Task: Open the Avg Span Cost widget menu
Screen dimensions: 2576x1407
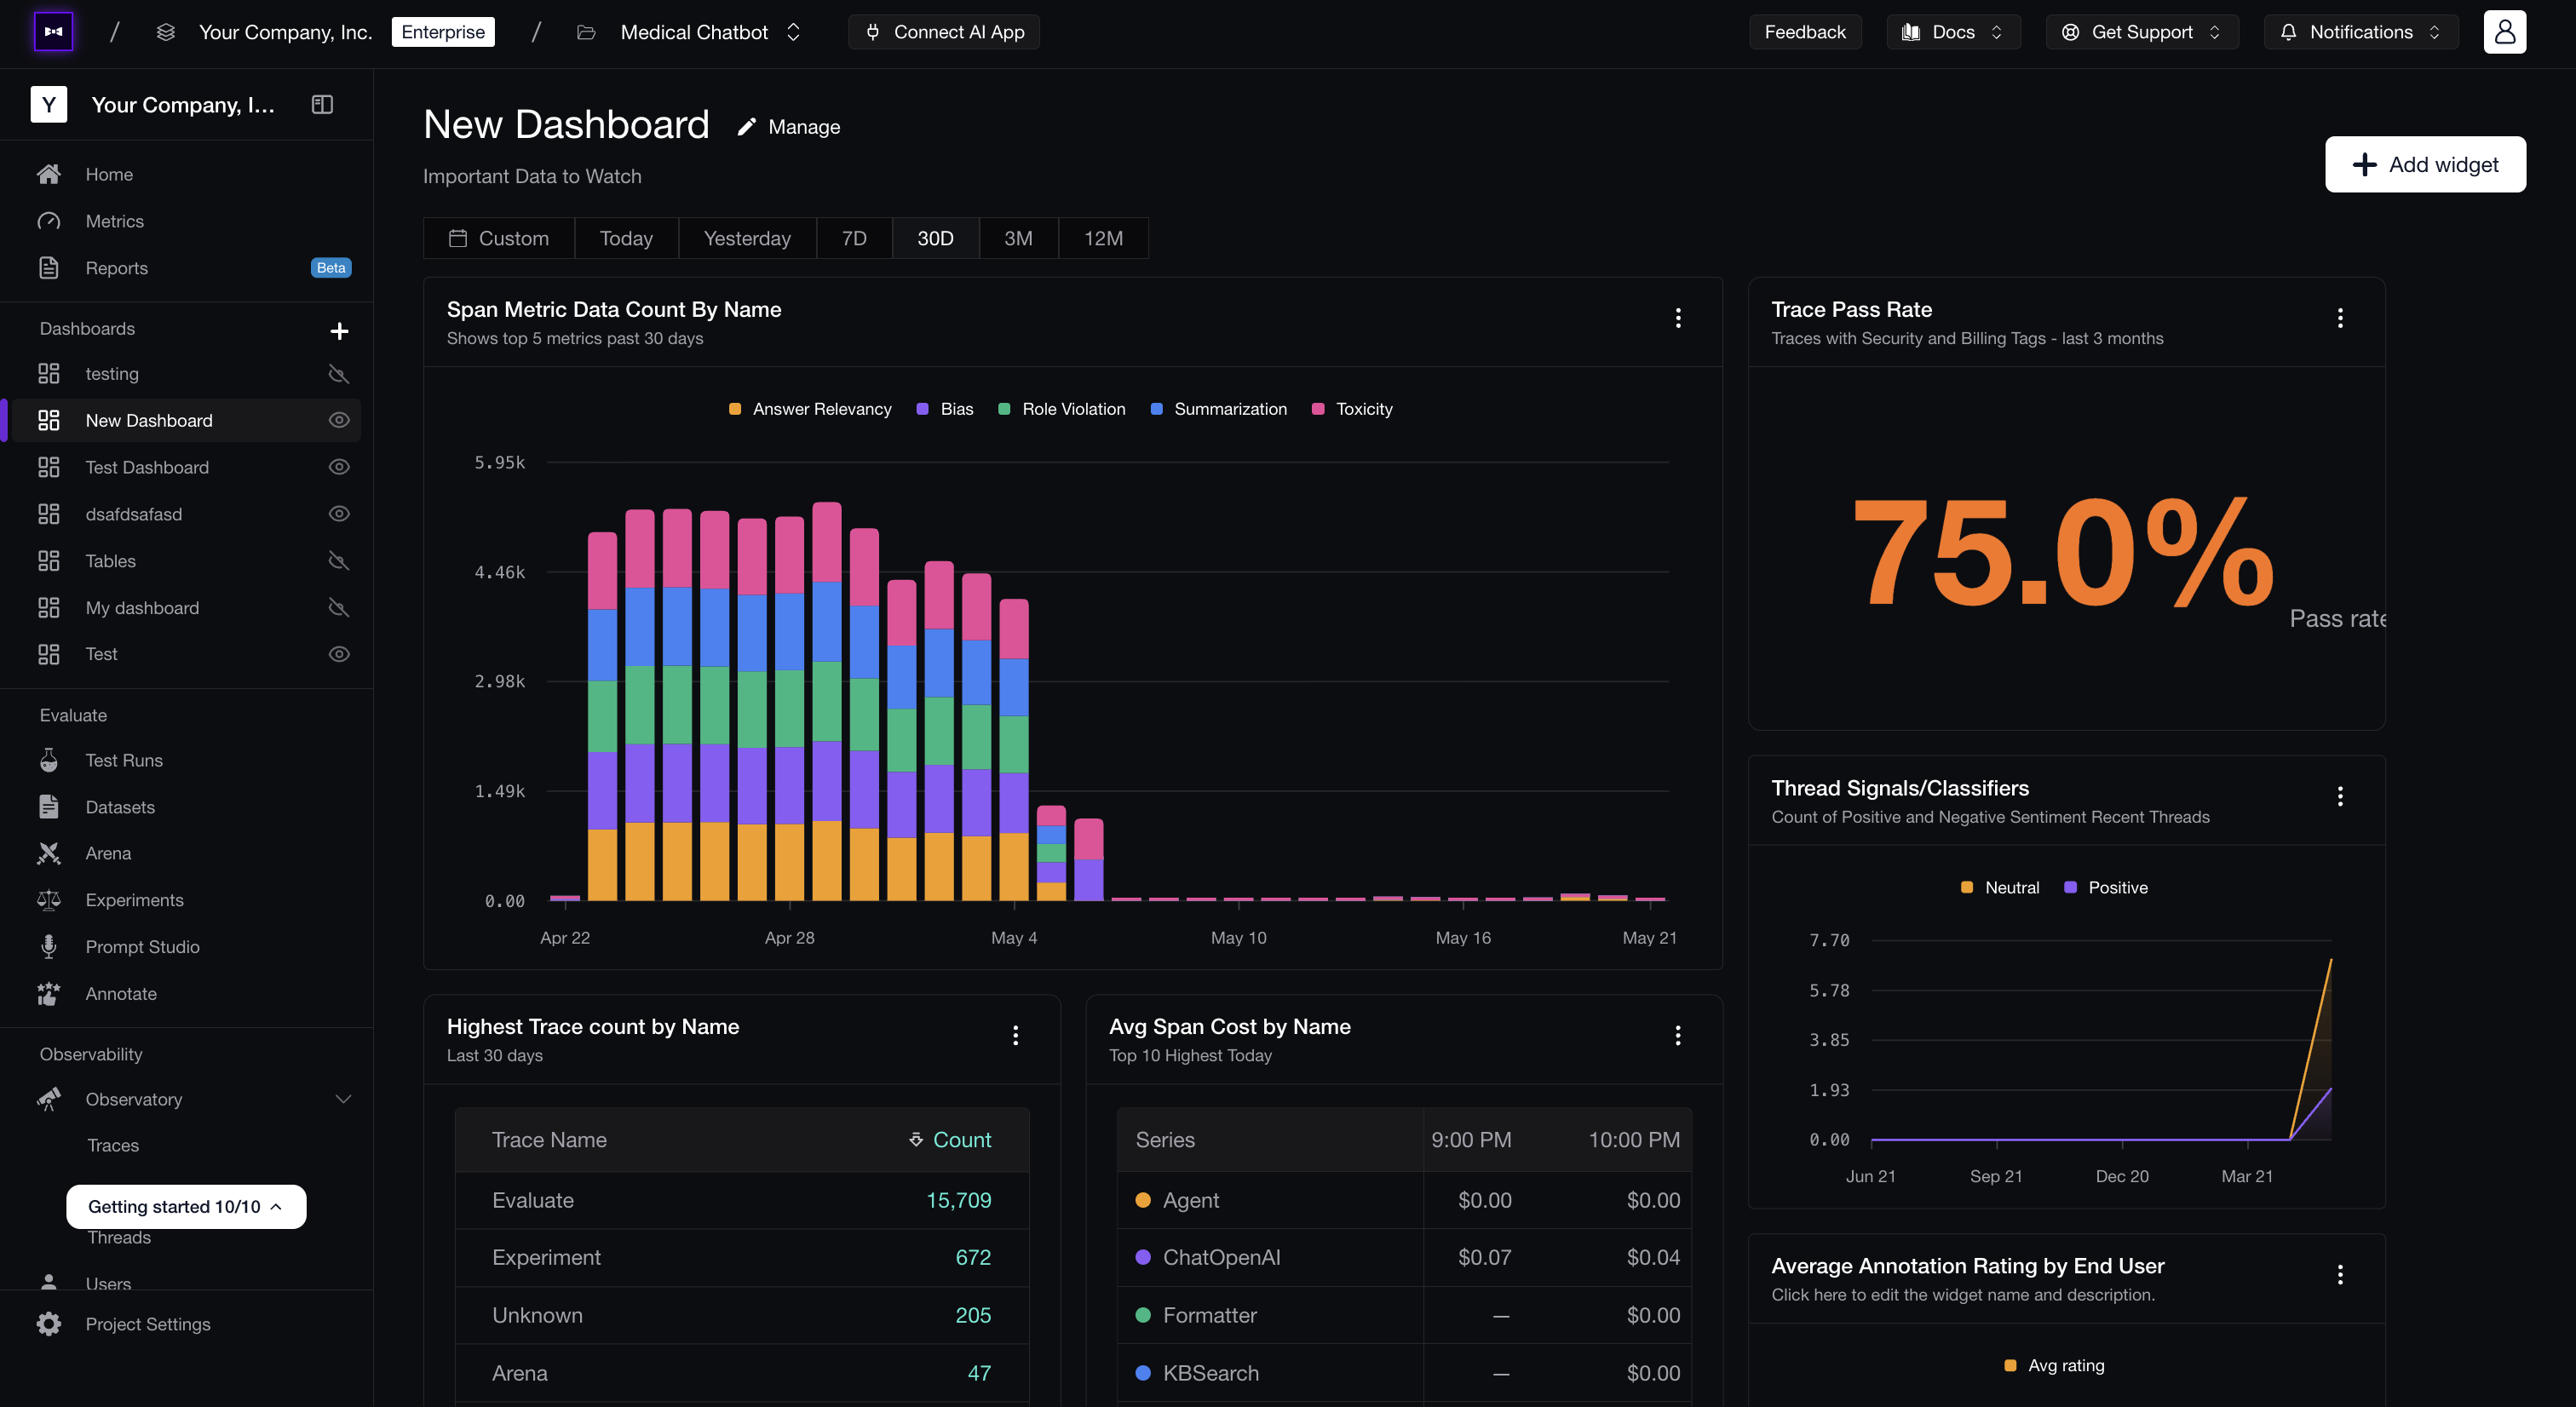Action: [1678, 1035]
